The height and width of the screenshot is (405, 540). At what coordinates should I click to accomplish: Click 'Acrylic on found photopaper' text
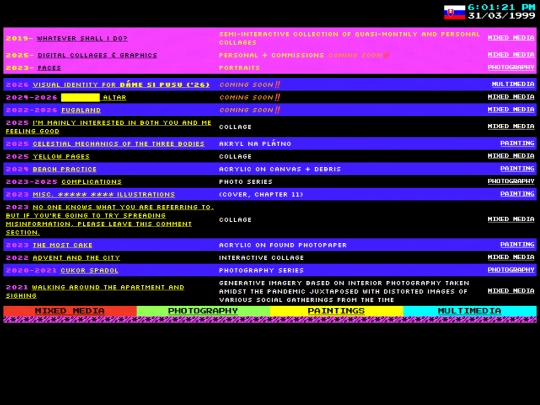point(283,245)
